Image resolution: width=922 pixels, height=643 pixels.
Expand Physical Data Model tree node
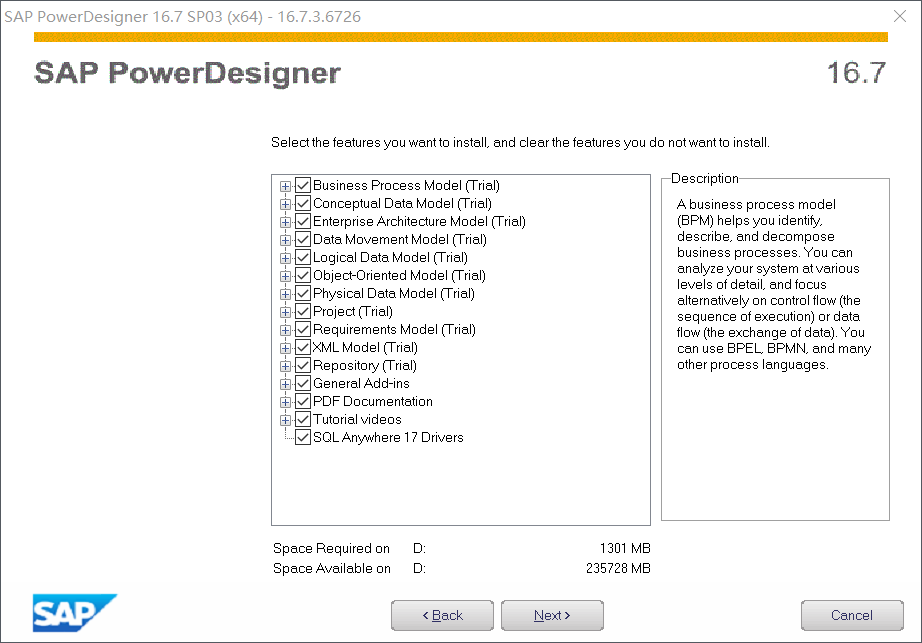pyautogui.click(x=285, y=294)
